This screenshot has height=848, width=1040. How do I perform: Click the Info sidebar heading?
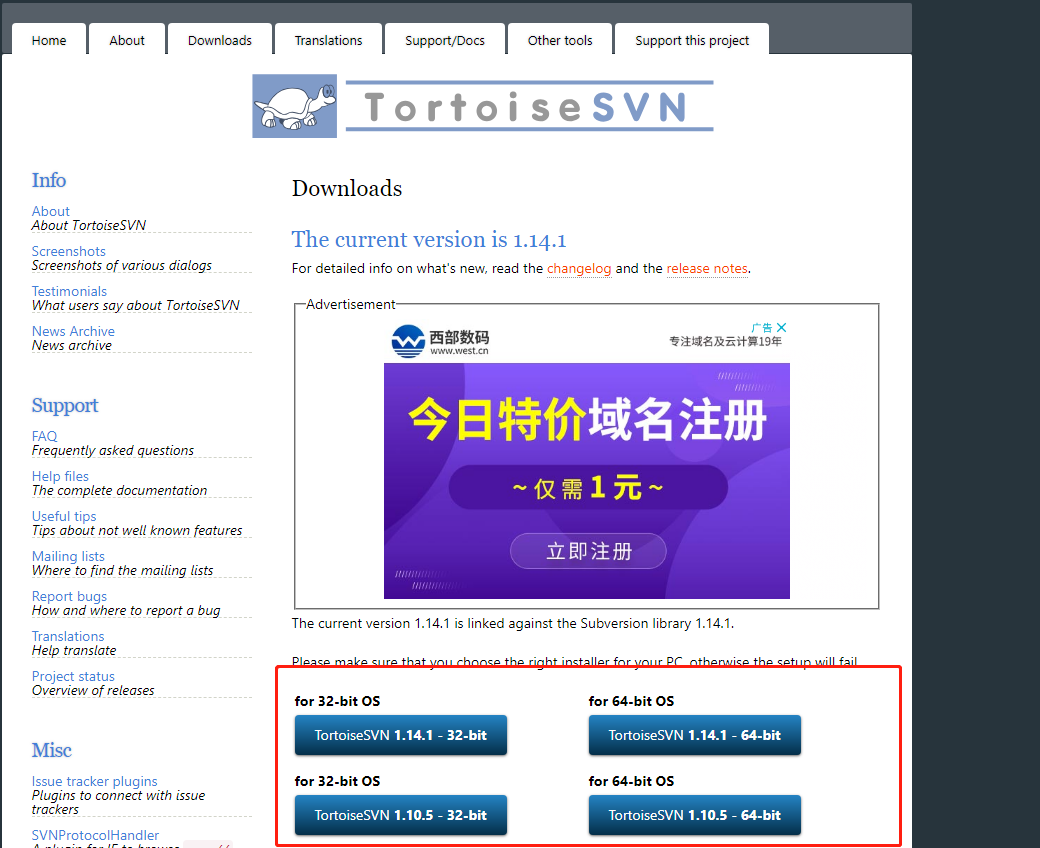tap(48, 180)
